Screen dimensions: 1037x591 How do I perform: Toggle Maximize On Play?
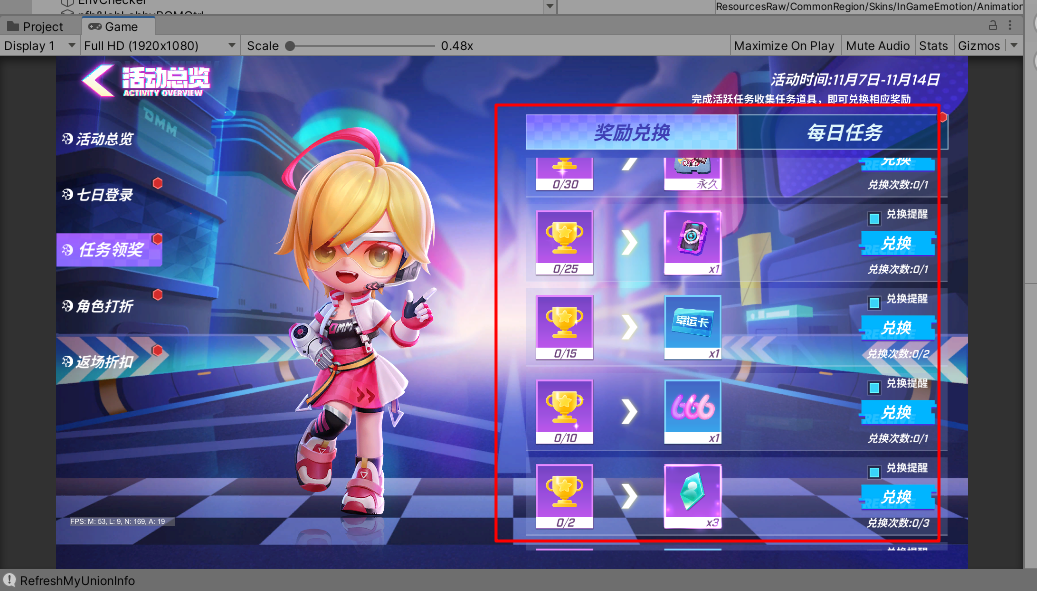784,46
